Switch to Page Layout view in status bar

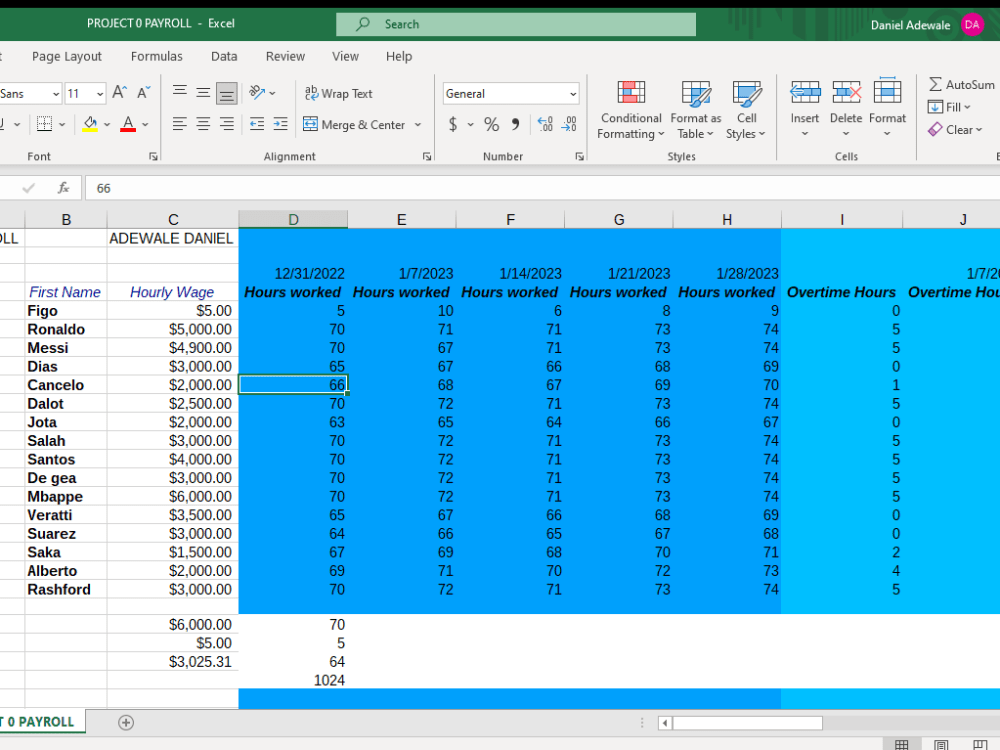coord(941,744)
